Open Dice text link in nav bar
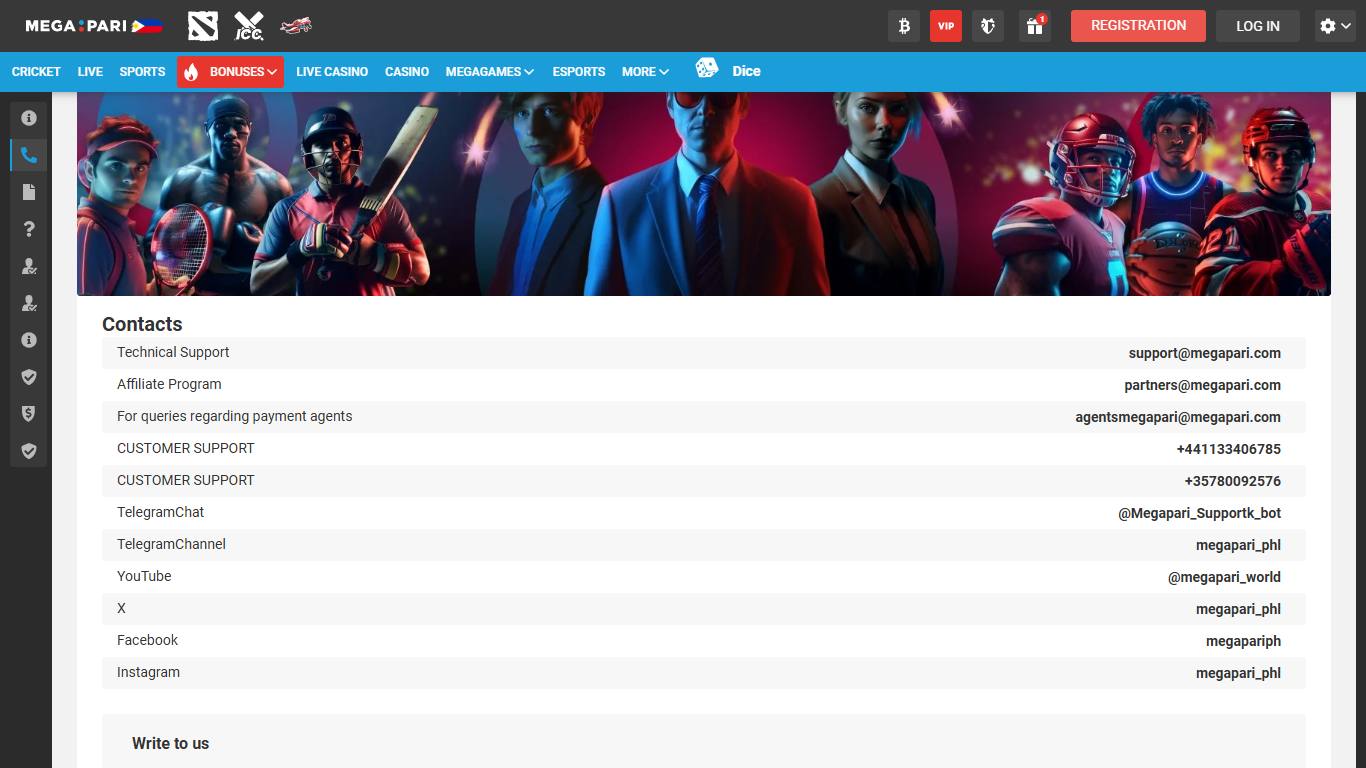 [746, 71]
